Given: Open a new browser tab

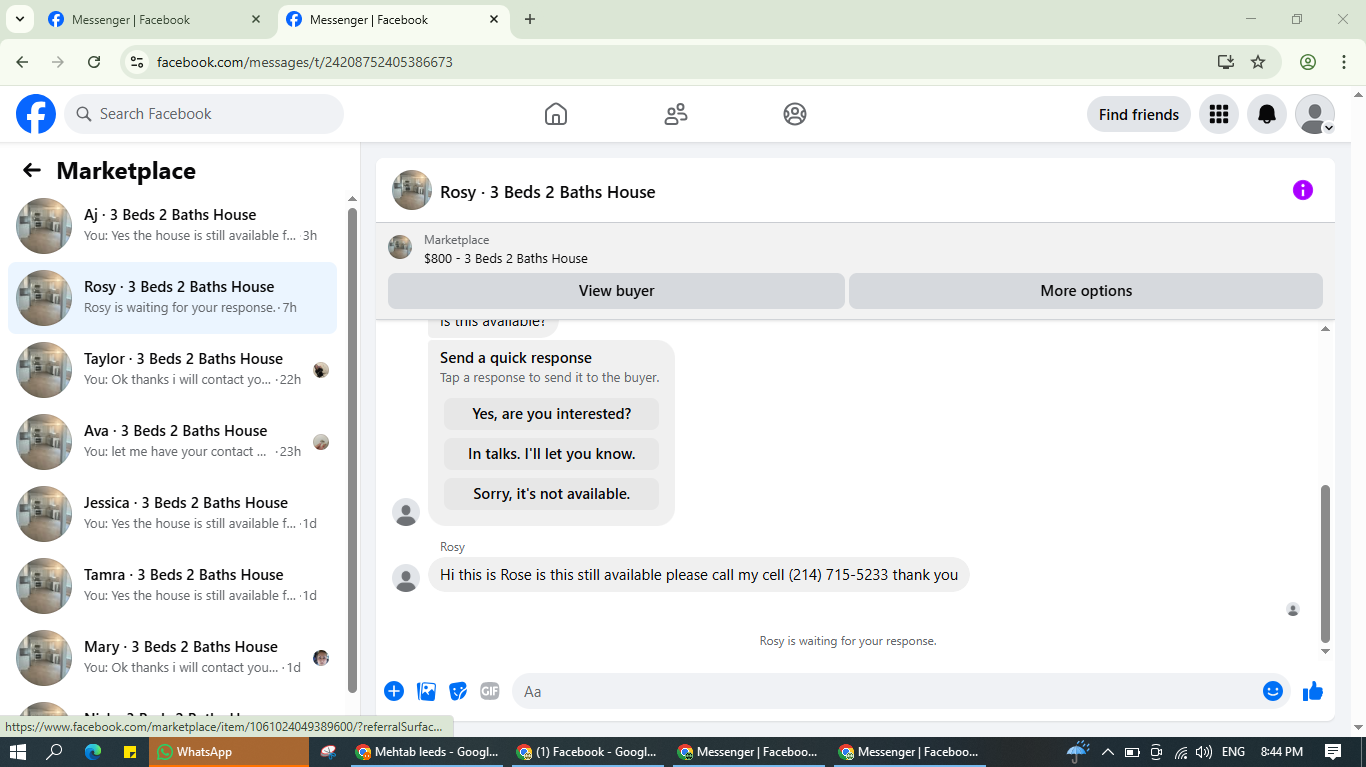Looking at the screenshot, I should point(530,20).
